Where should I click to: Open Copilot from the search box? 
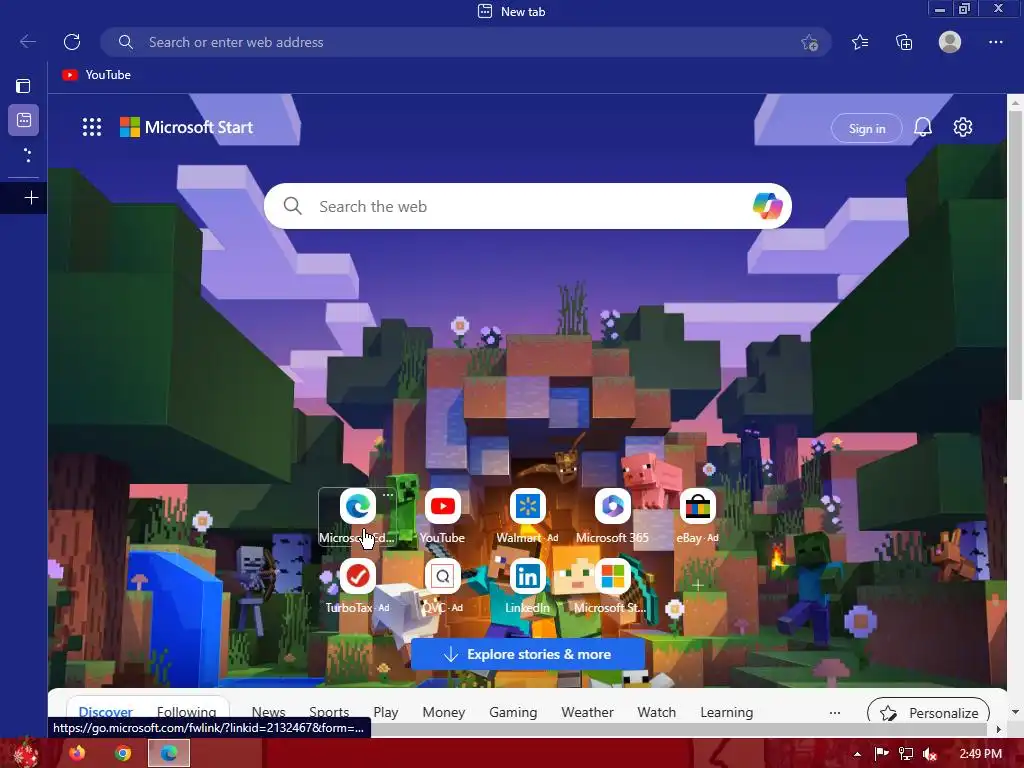point(767,206)
